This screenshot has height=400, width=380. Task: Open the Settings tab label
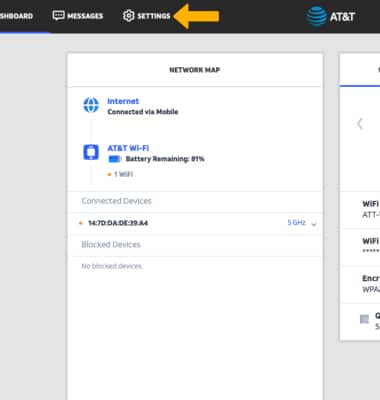point(154,16)
